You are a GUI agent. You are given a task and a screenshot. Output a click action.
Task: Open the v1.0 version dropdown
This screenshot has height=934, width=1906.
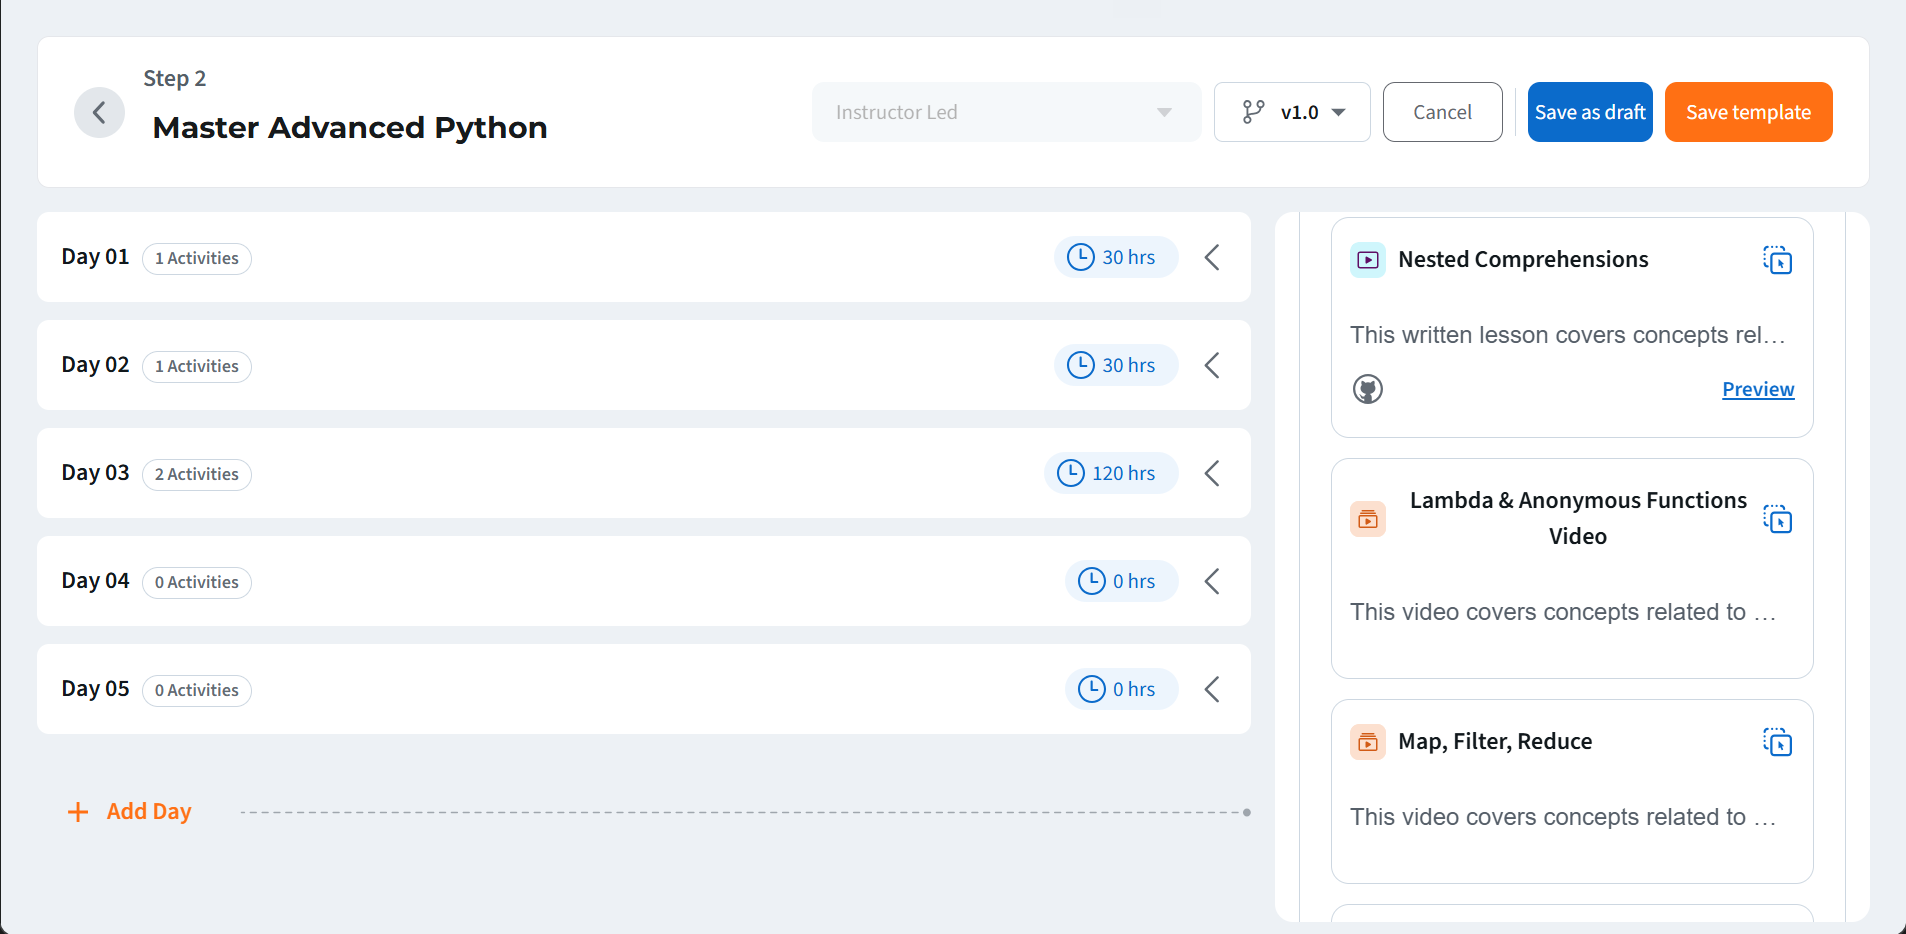pyautogui.click(x=1291, y=112)
